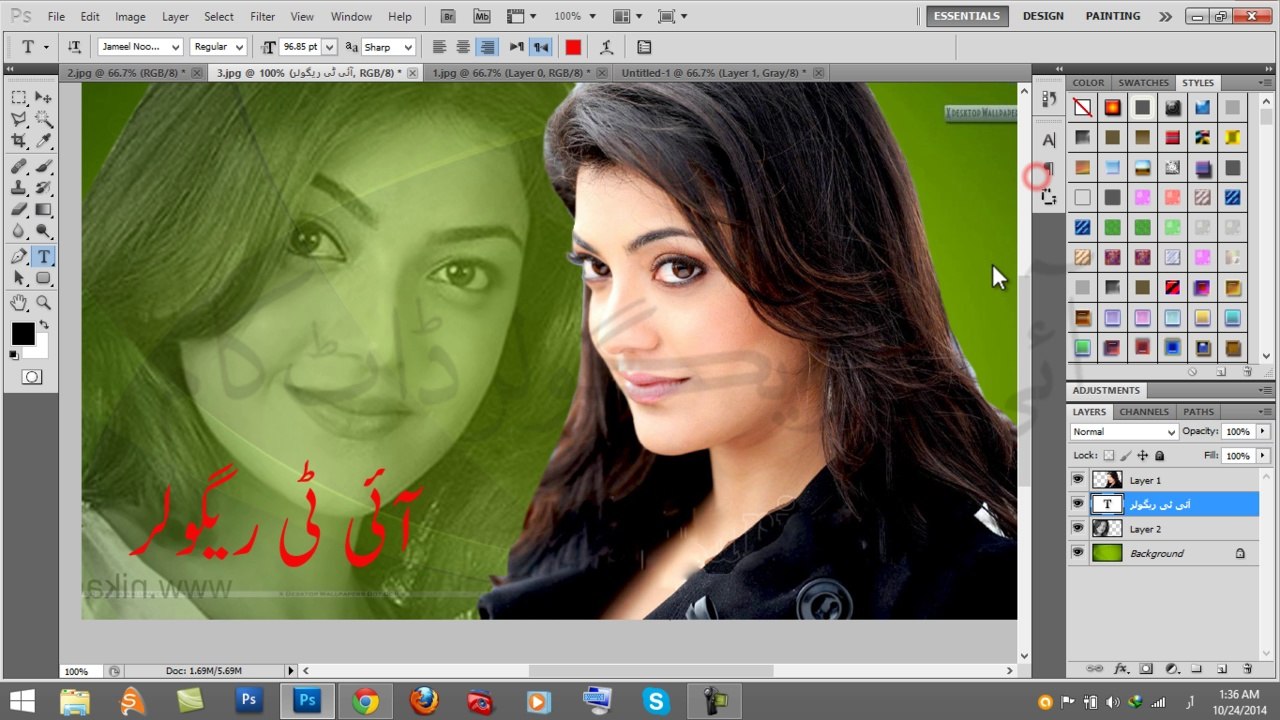Image resolution: width=1280 pixels, height=720 pixels.
Task: Toggle lock all padlock
Action: [x=1160, y=456]
